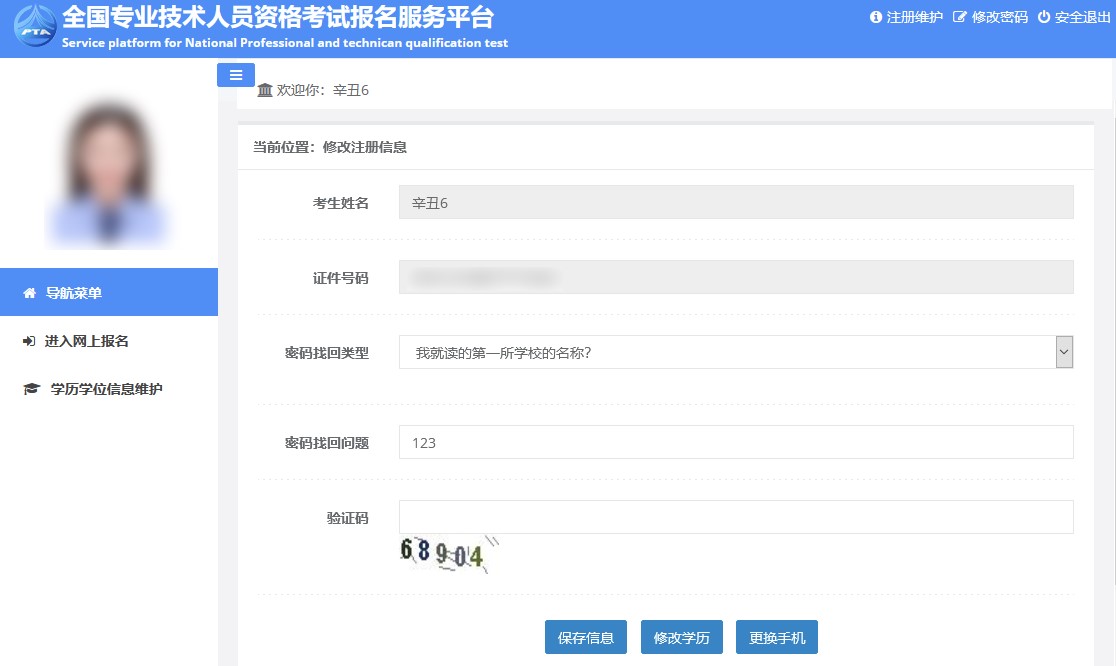Image resolution: width=1116 pixels, height=666 pixels.
Task: Click the 更换手机 button
Action: [x=776, y=637]
